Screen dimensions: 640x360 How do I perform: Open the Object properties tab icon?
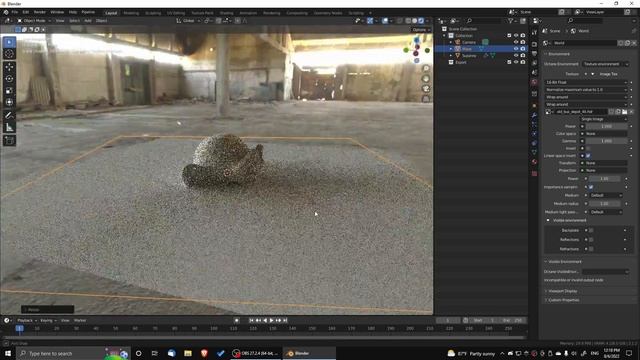pyautogui.click(x=534, y=106)
